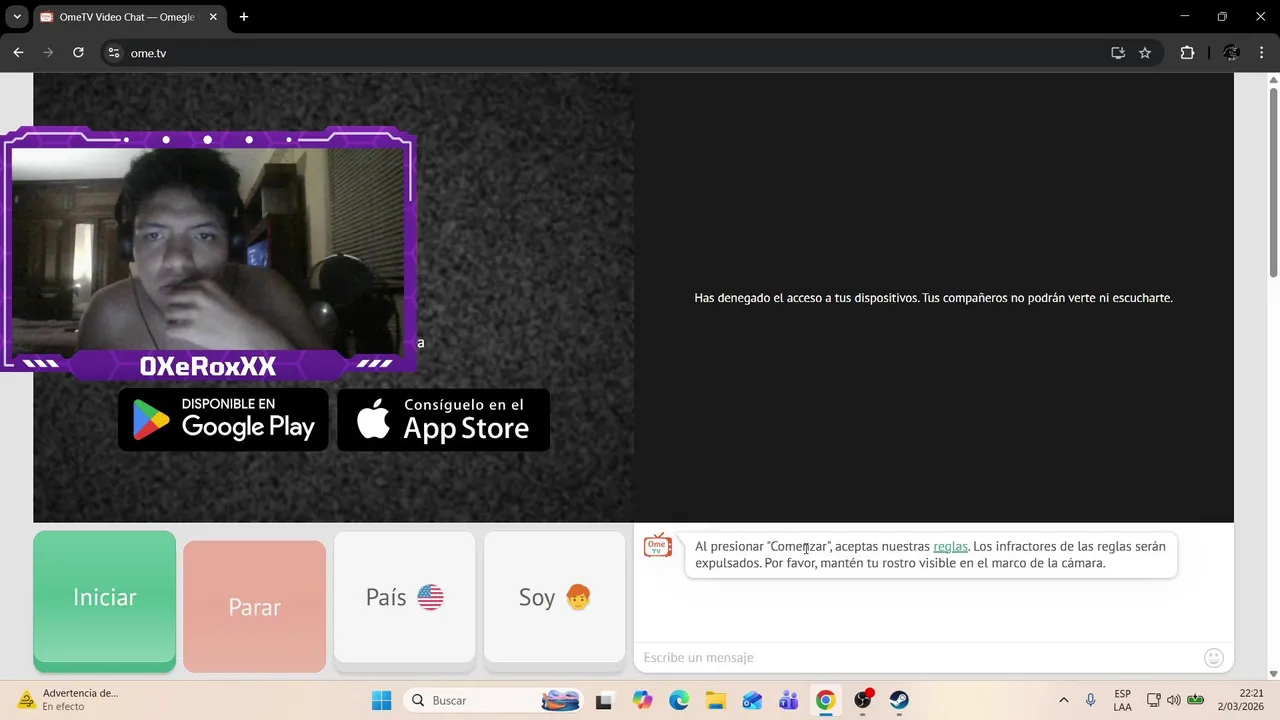Switch to Chrome on the taskbar
The height and width of the screenshot is (720, 1280).
point(825,700)
